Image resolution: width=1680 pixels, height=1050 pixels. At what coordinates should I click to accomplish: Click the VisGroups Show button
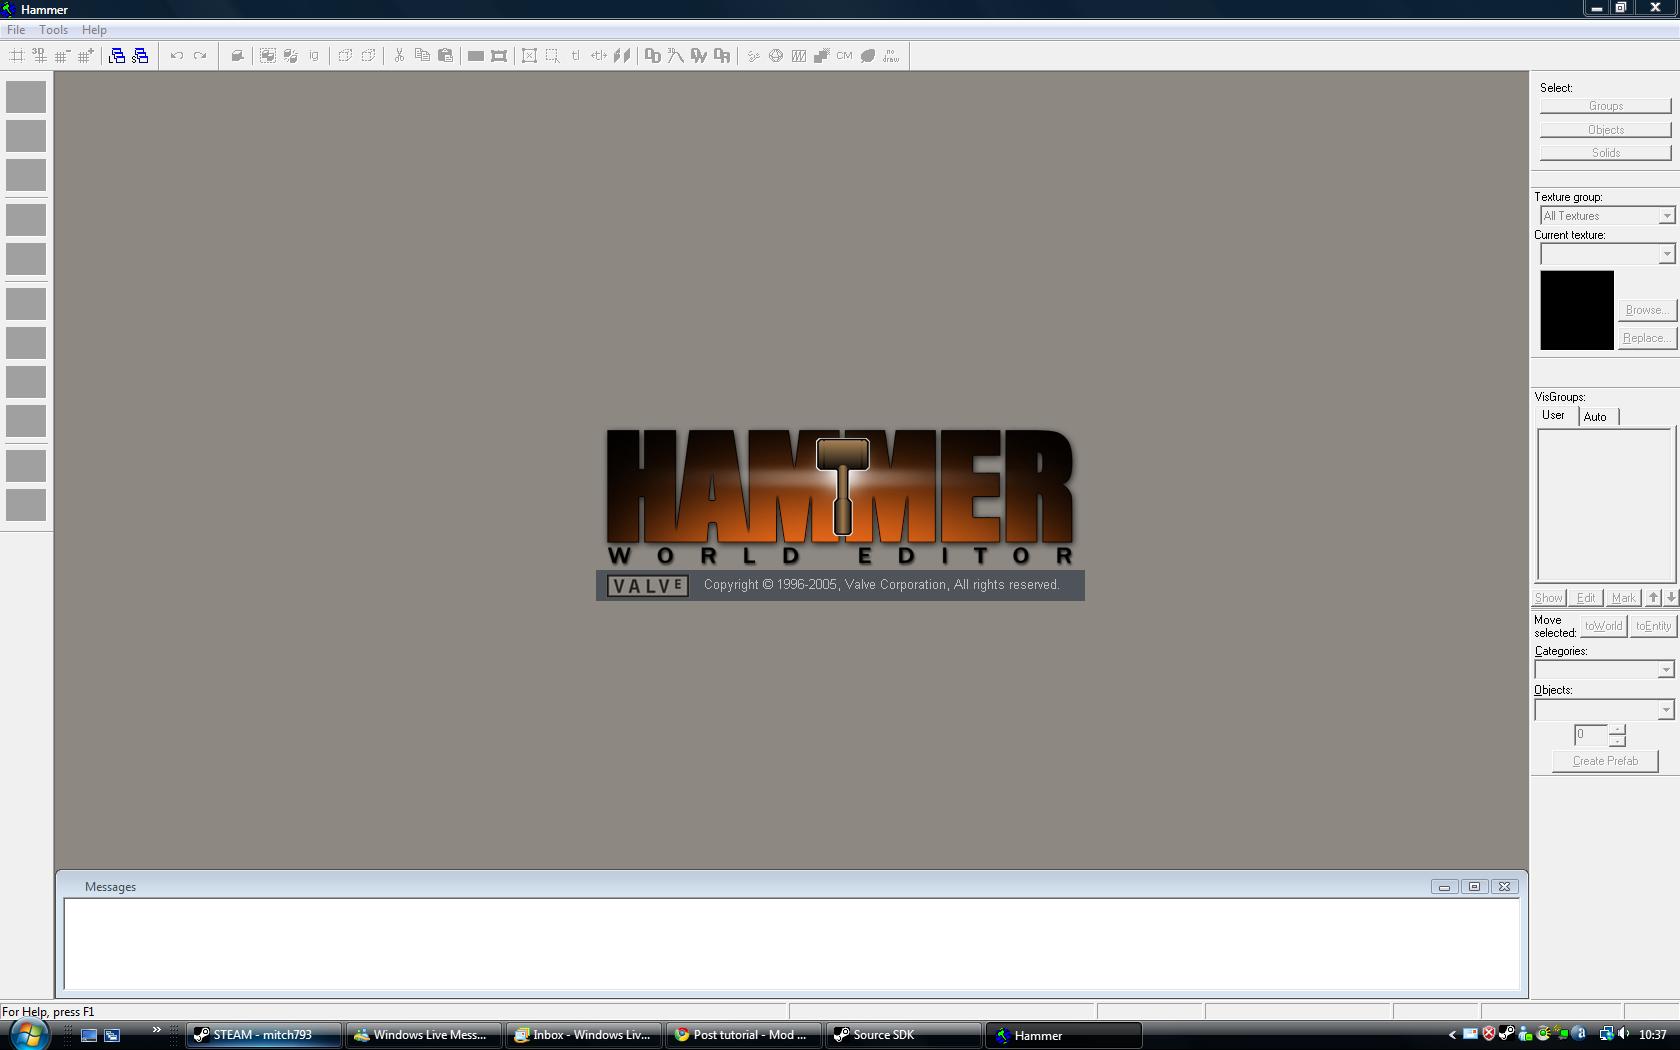1549,598
